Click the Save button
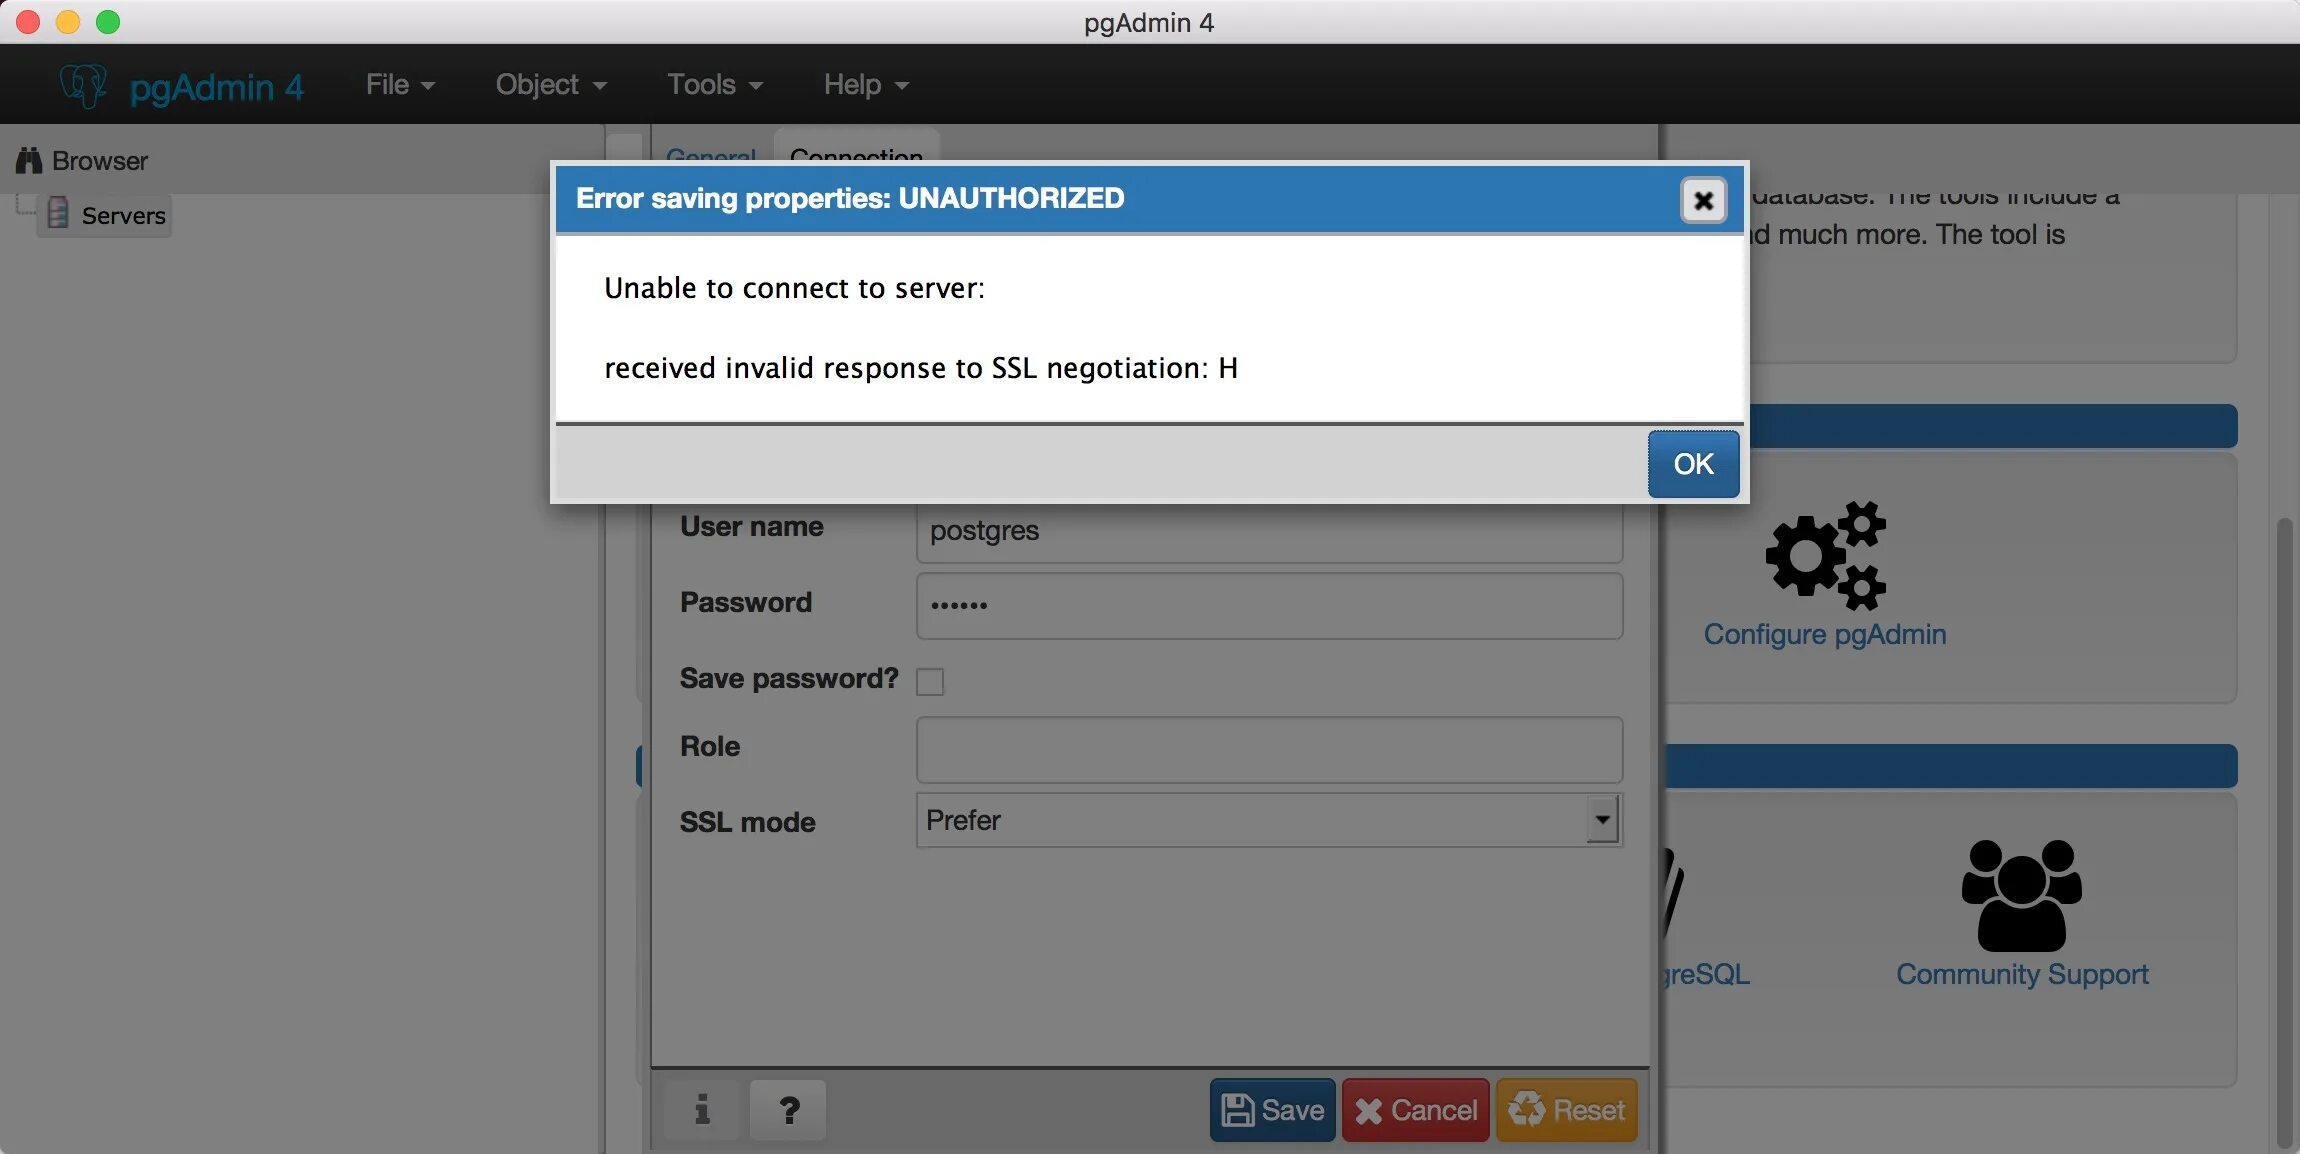2300x1154 pixels. [x=1270, y=1110]
